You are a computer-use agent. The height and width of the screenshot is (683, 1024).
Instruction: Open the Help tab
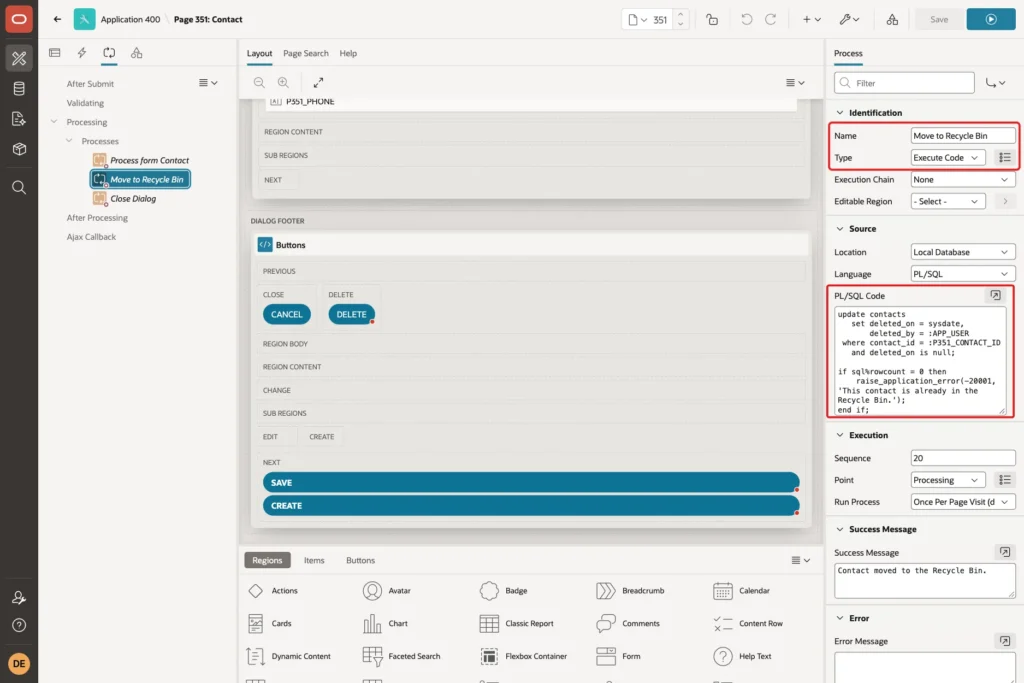pyautogui.click(x=348, y=54)
